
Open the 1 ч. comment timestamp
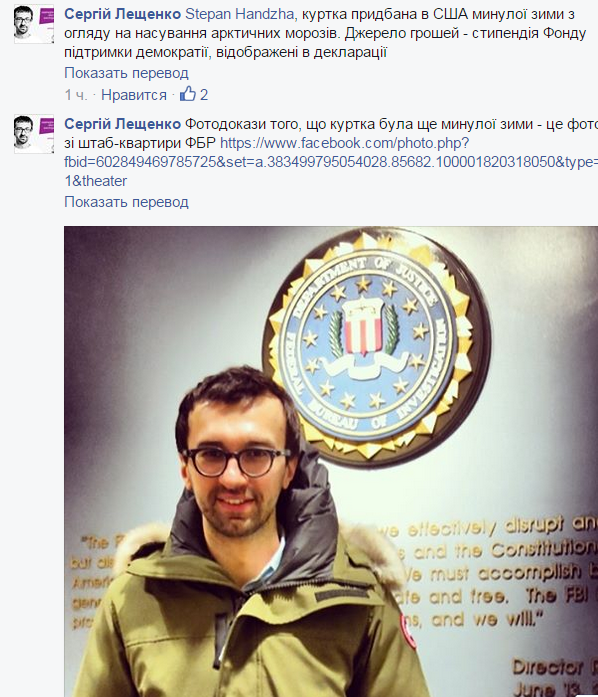[76, 95]
